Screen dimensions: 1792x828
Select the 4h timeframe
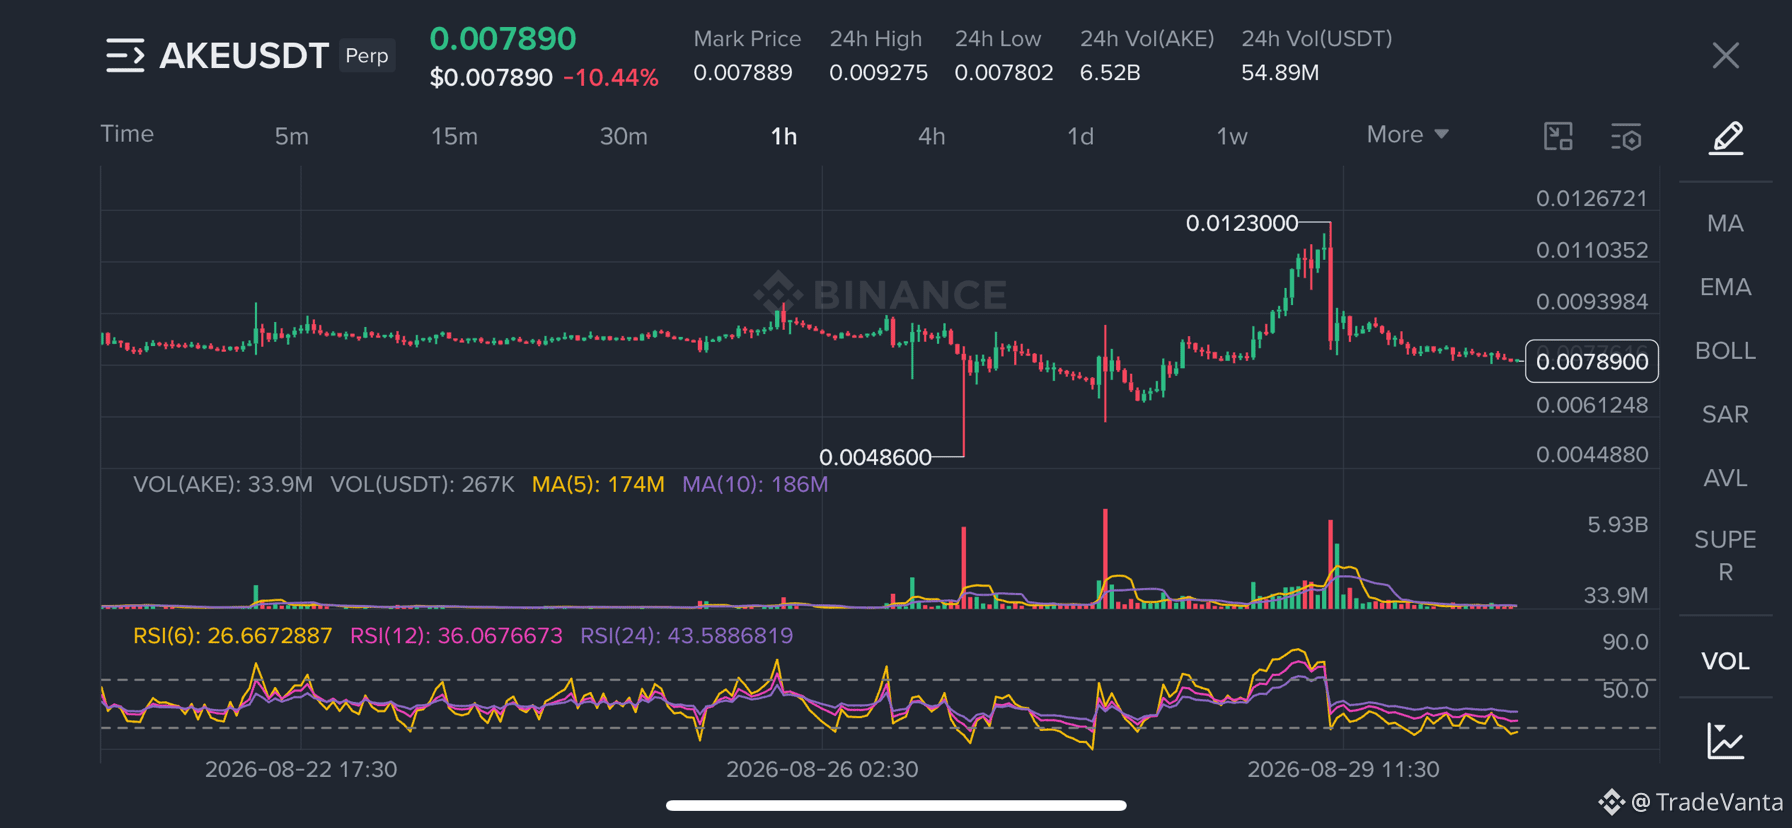pyautogui.click(x=932, y=136)
